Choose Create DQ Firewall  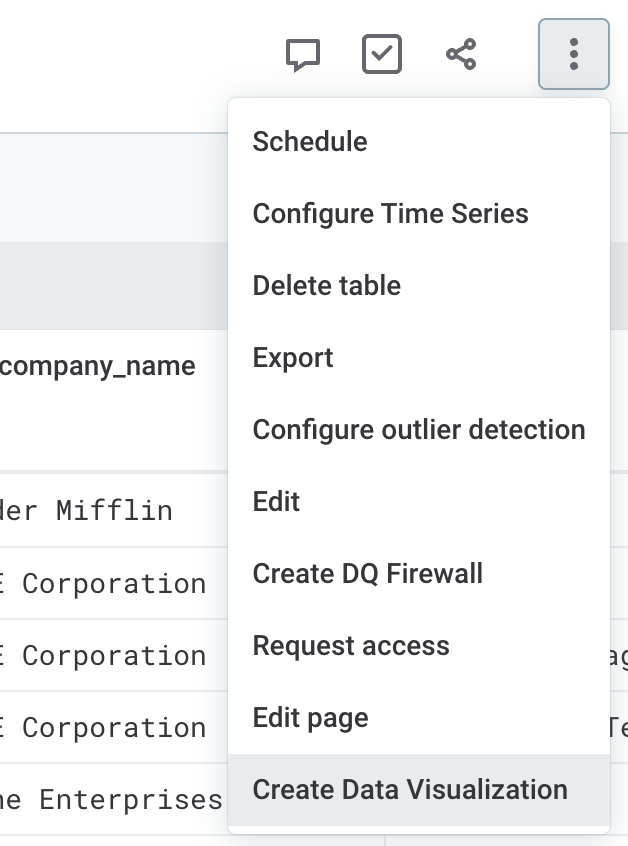(367, 574)
